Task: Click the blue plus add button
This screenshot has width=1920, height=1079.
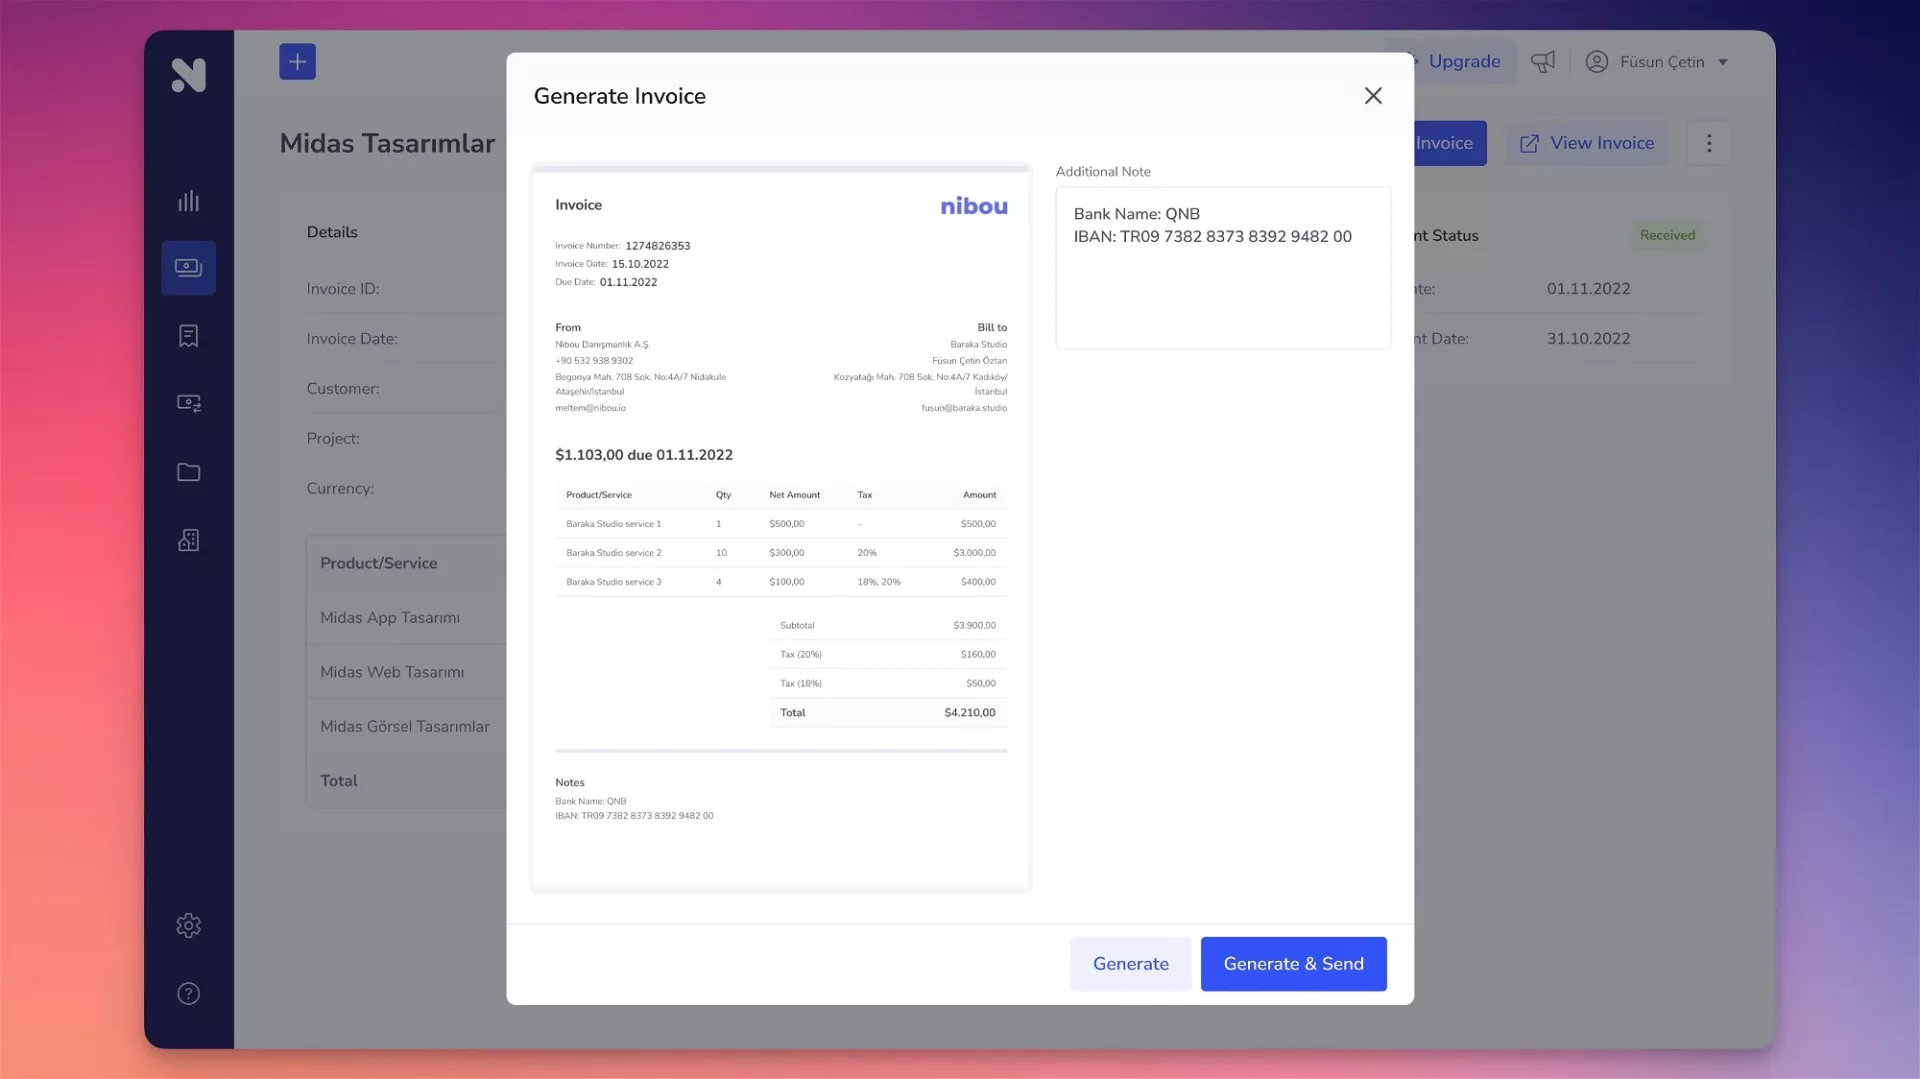Action: coord(297,62)
